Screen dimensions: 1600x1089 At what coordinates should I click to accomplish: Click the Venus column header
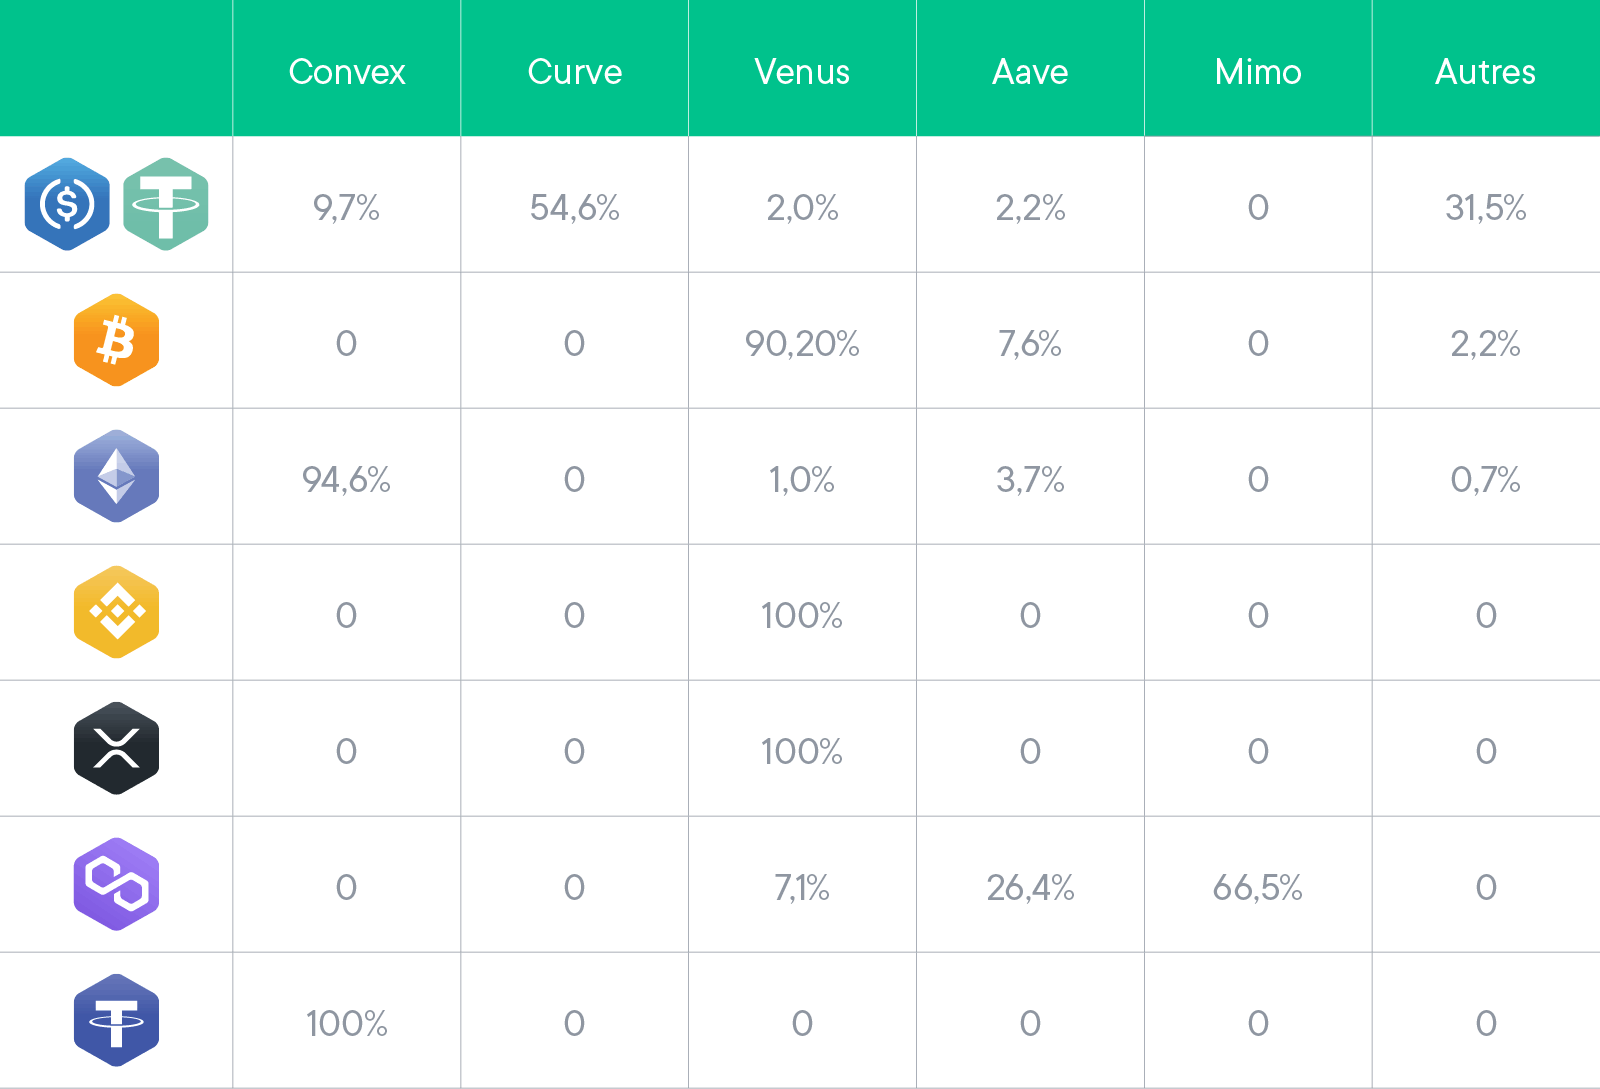pos(802,72)
